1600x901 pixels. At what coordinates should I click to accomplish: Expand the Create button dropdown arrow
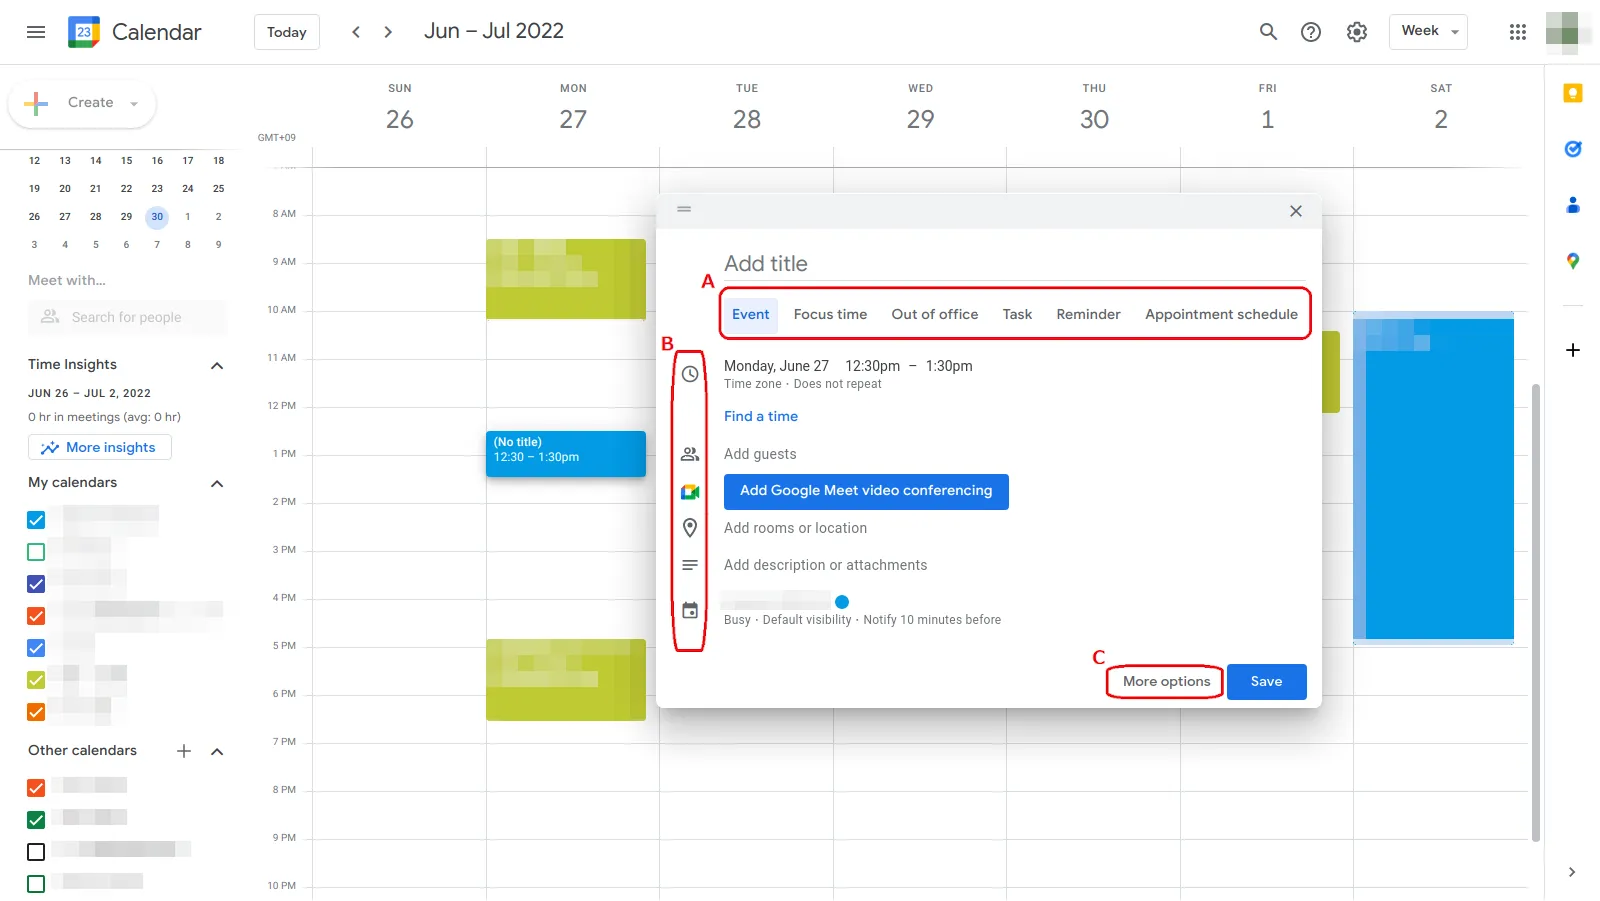click(x=134, y=103)
